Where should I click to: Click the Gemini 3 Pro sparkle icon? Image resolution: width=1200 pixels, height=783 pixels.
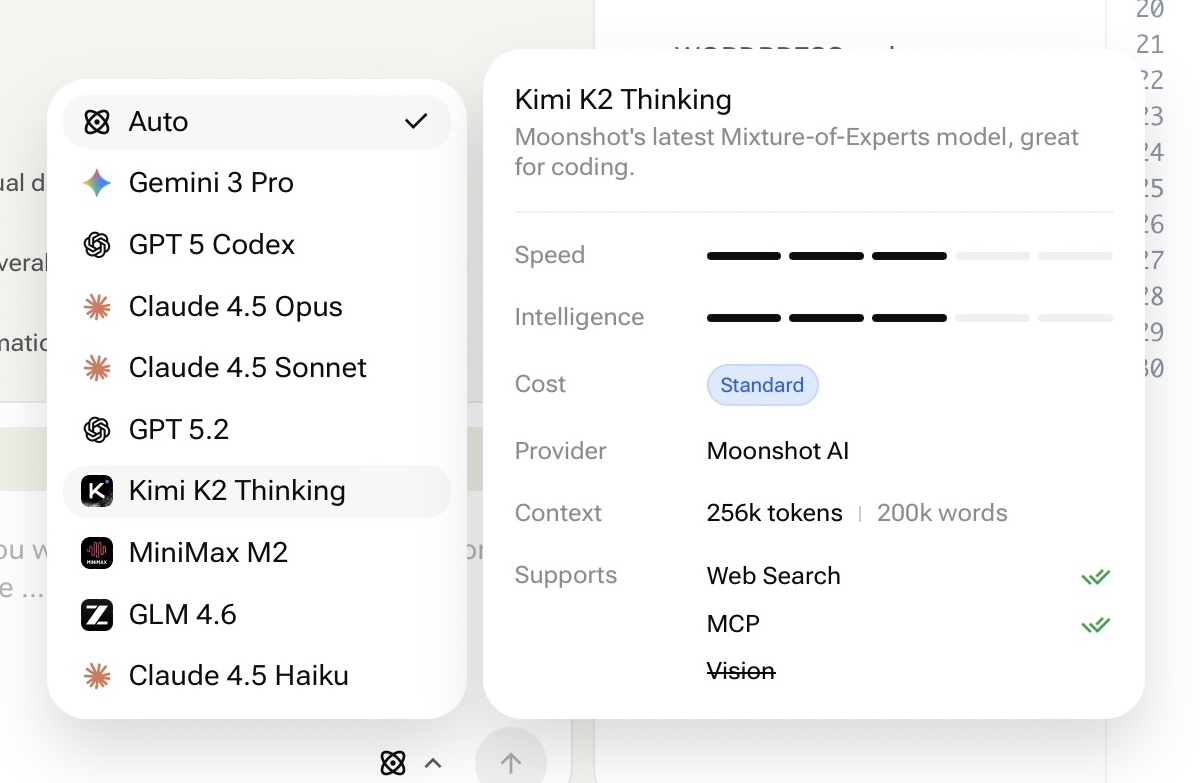(97, 183)
